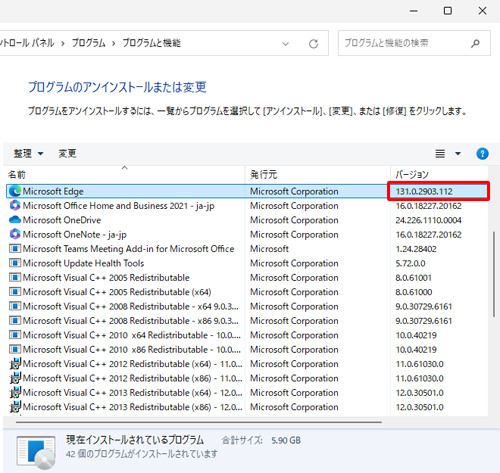Select the Microsoft Edge program icon

(15, 191)
